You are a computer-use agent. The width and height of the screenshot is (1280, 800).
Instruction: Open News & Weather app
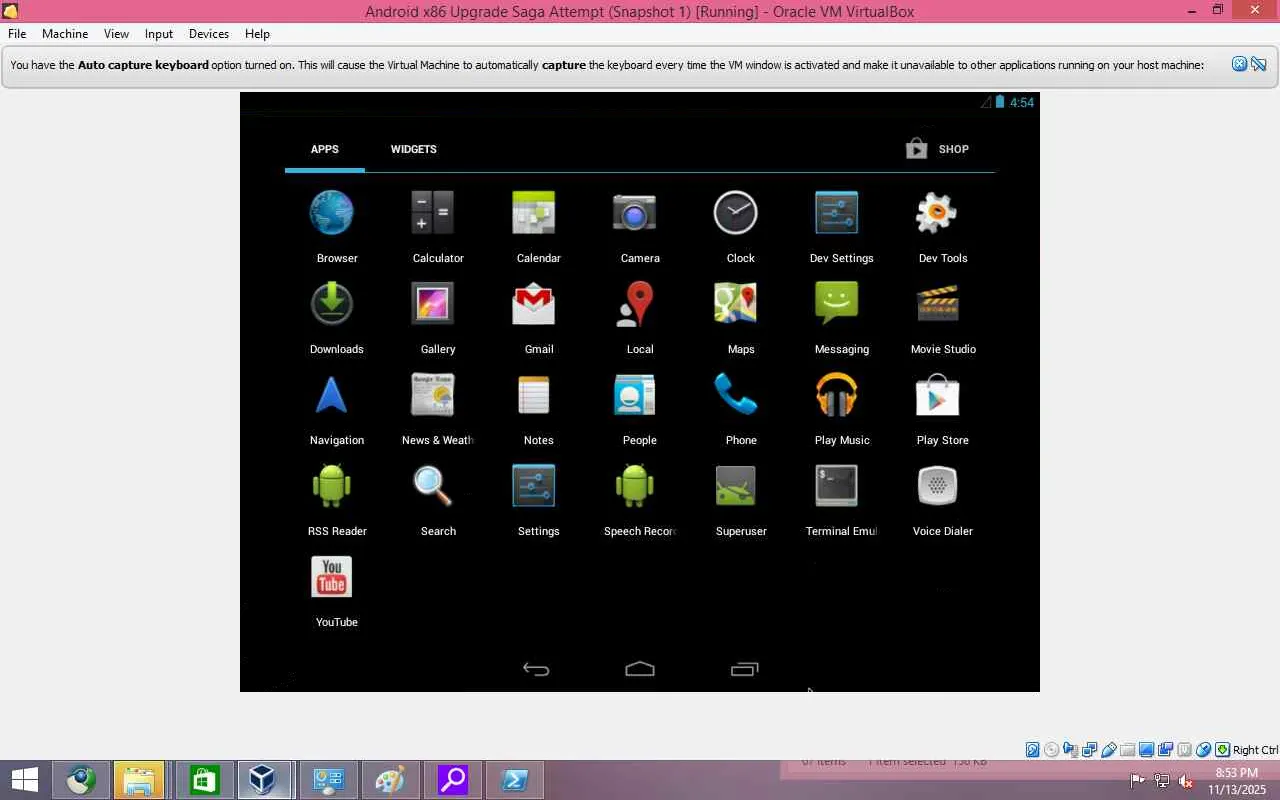[432, 396]
